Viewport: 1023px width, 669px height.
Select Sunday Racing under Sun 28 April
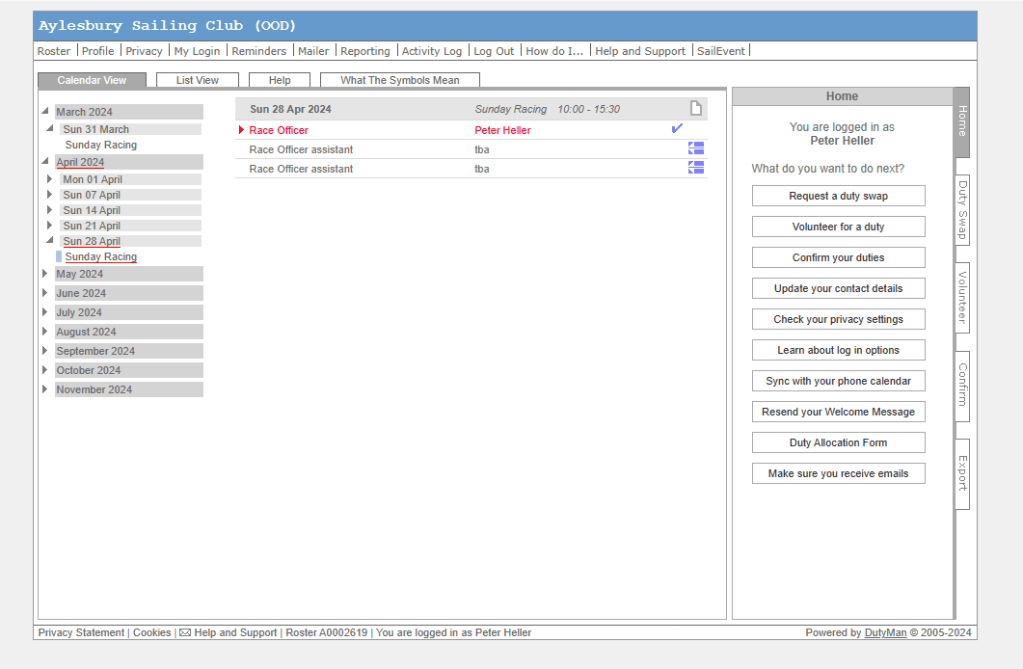point(101,257)
